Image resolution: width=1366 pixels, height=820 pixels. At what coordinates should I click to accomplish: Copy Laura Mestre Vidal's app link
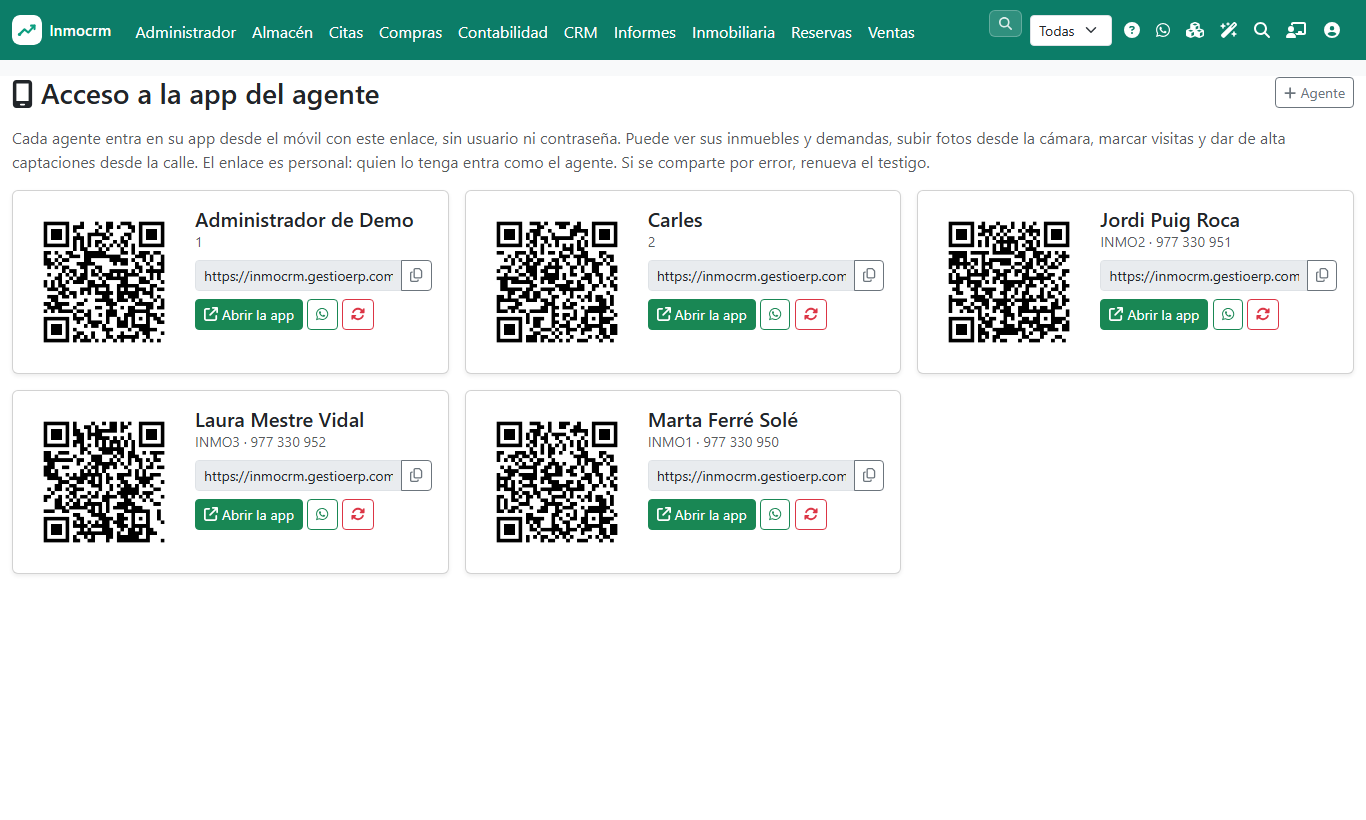pyautogui.click(x=416, y=476)
